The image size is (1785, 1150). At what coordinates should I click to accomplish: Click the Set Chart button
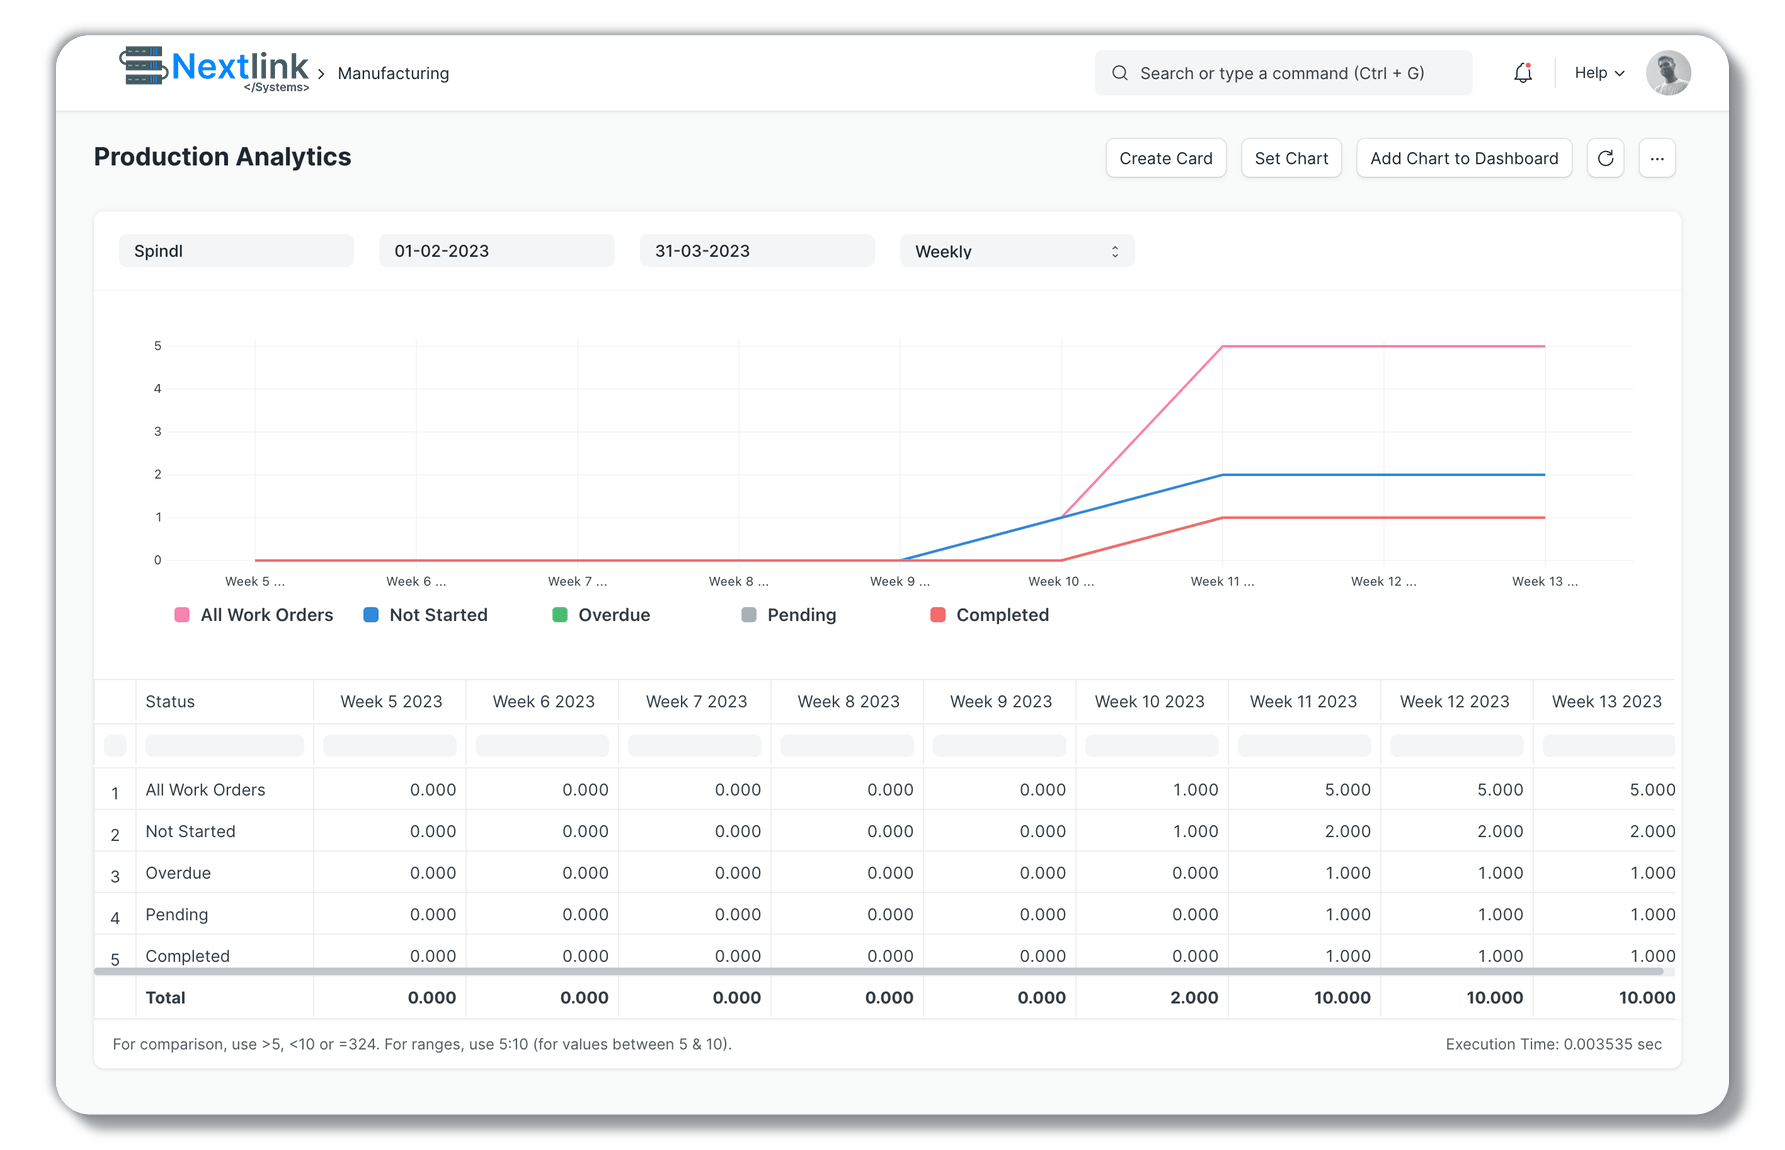coord(1291,158)
